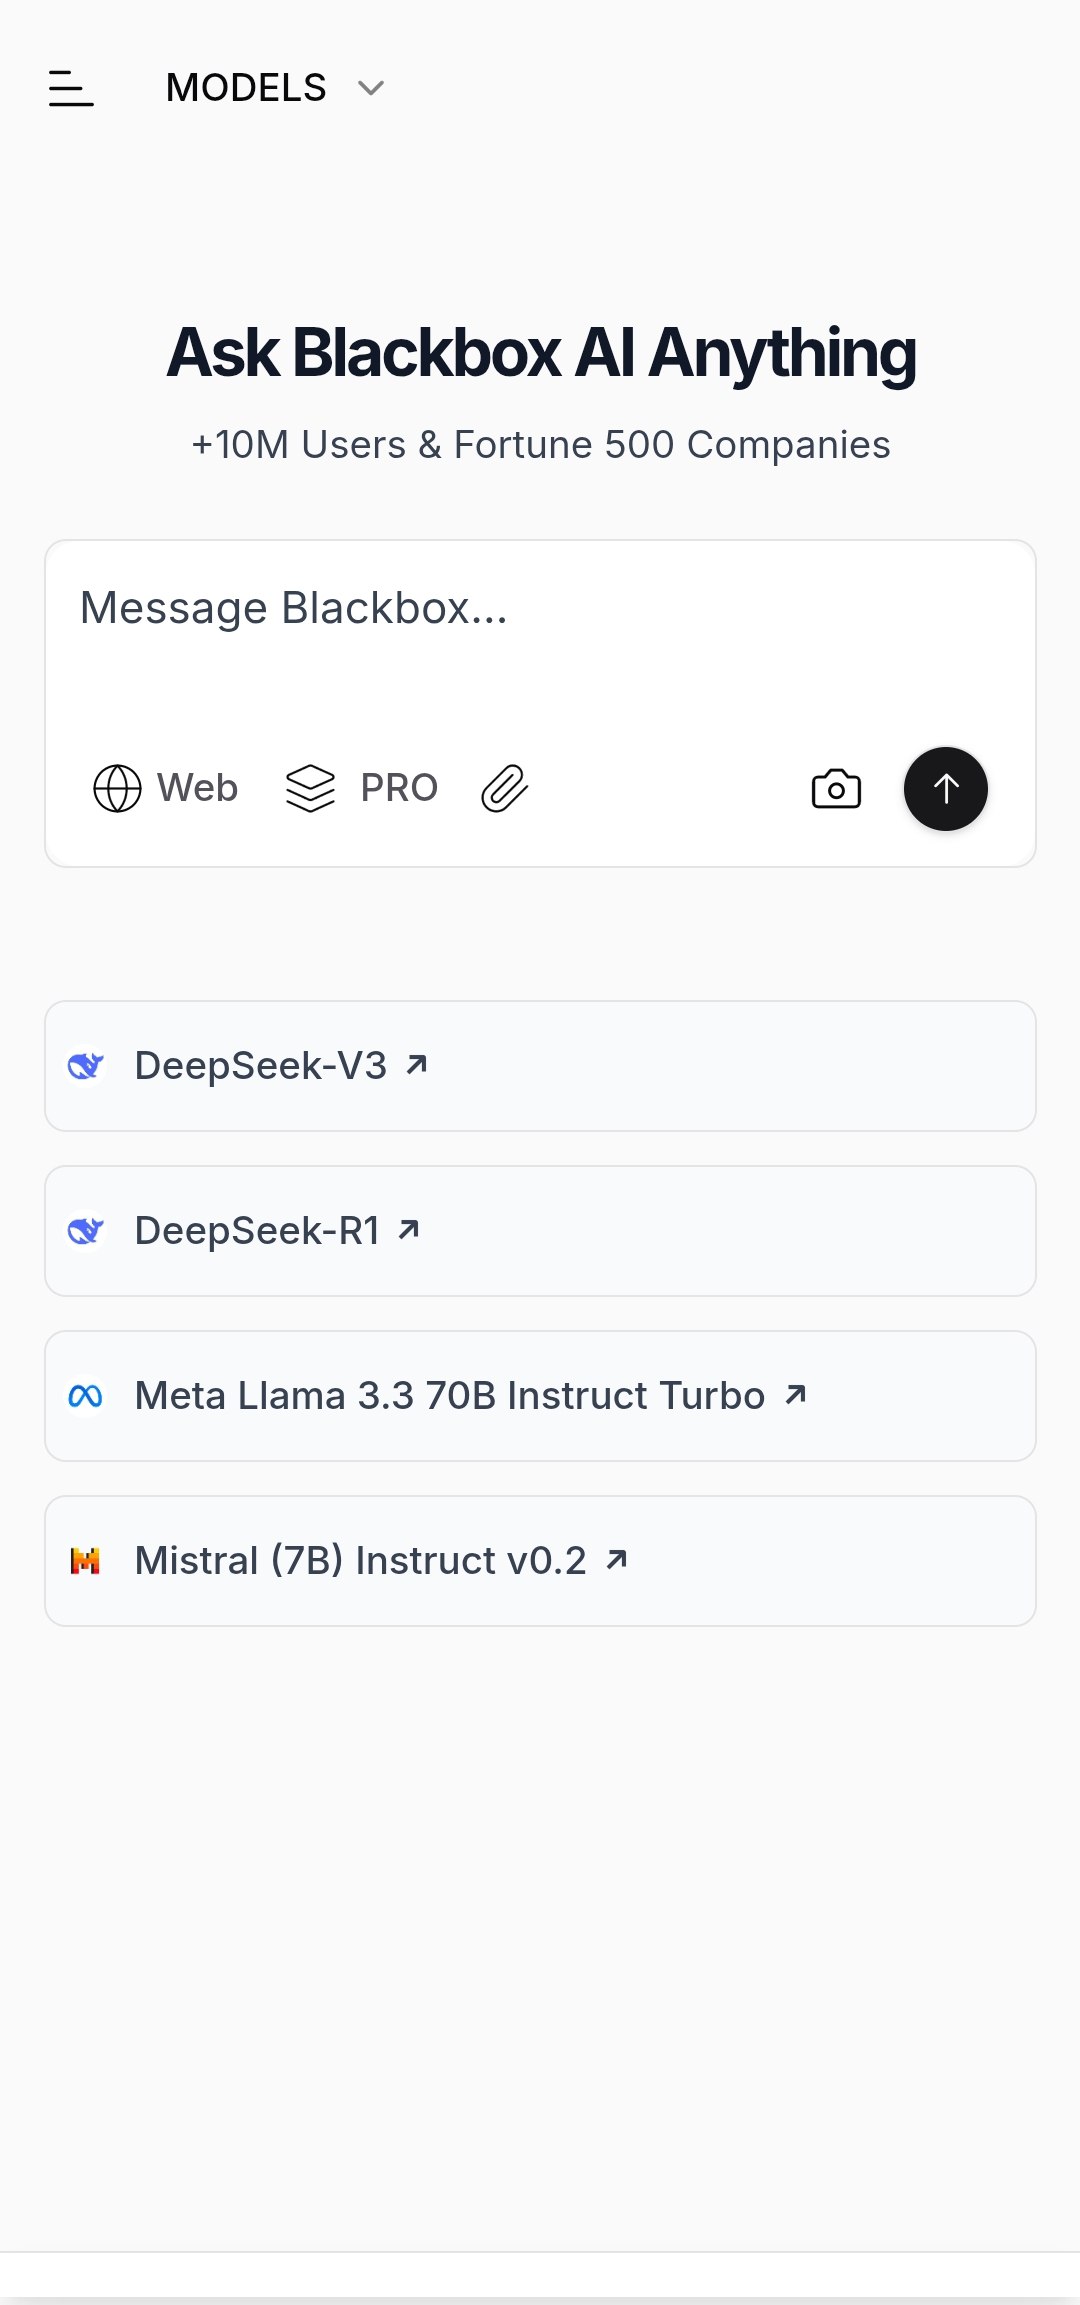The height and width of the screenshot is (2305, 1080).
Task: Open external arrow next to DeepSeek-R1
Action: 408,1229
